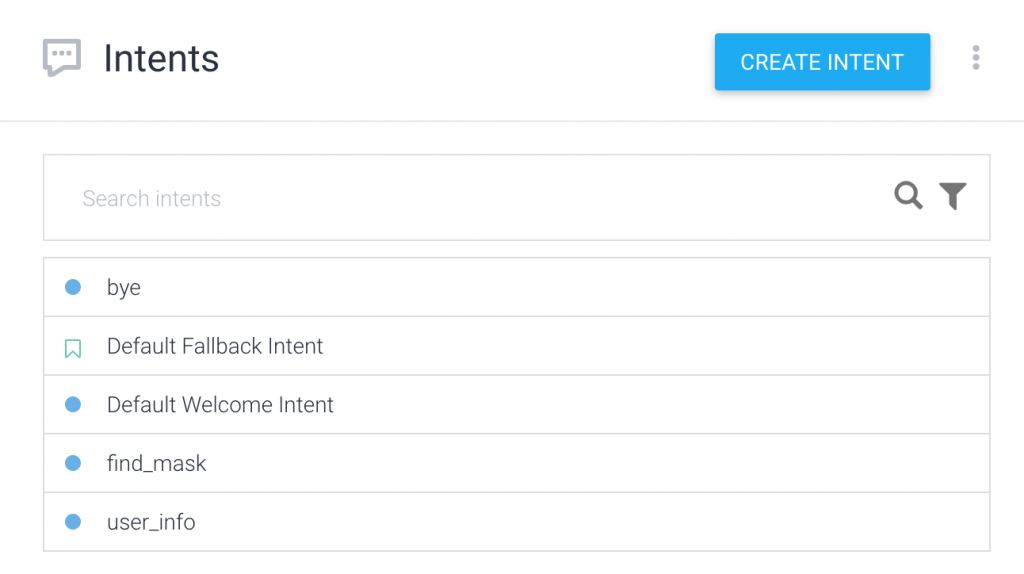Click the blue dot beside find_mask
The height and width of the screenshot is (574, 1024).
click(x=73, y=464)
